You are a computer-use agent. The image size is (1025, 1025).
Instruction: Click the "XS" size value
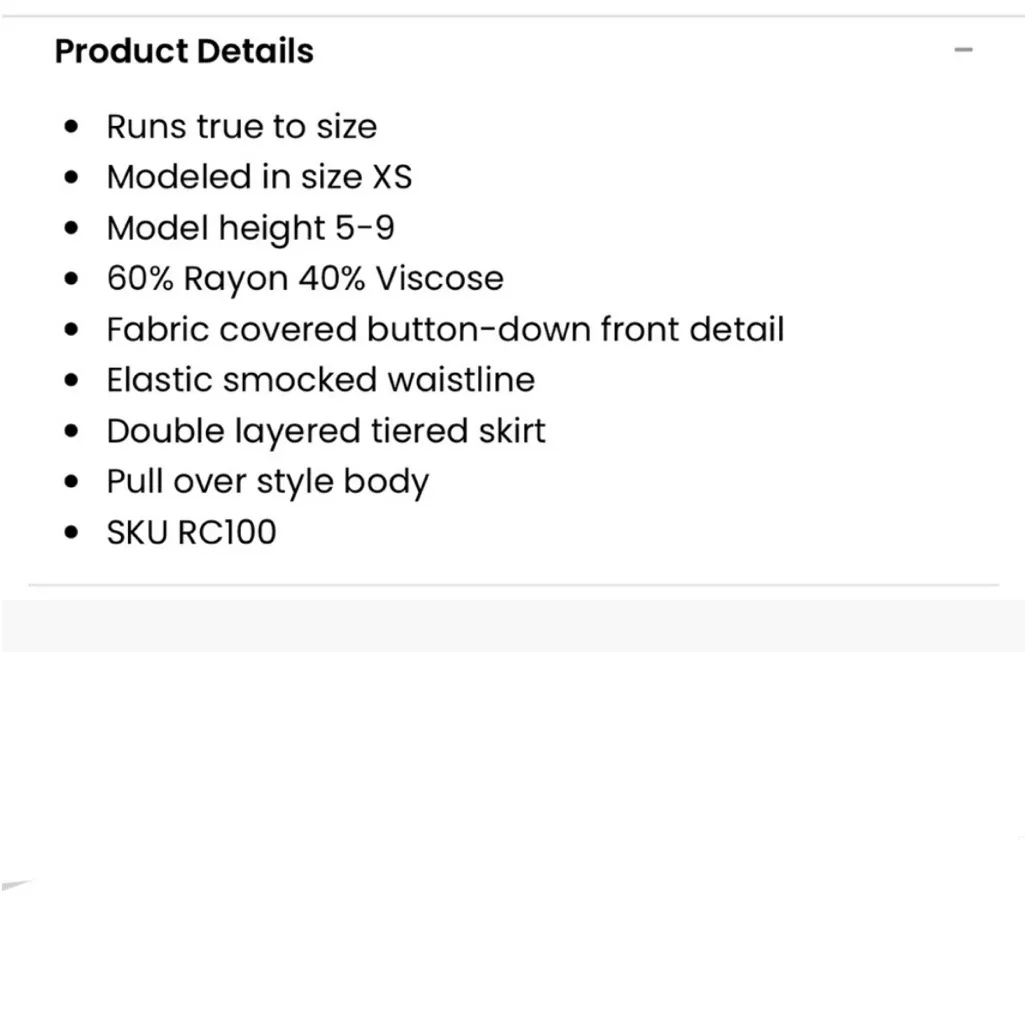(x=392, y=177)
